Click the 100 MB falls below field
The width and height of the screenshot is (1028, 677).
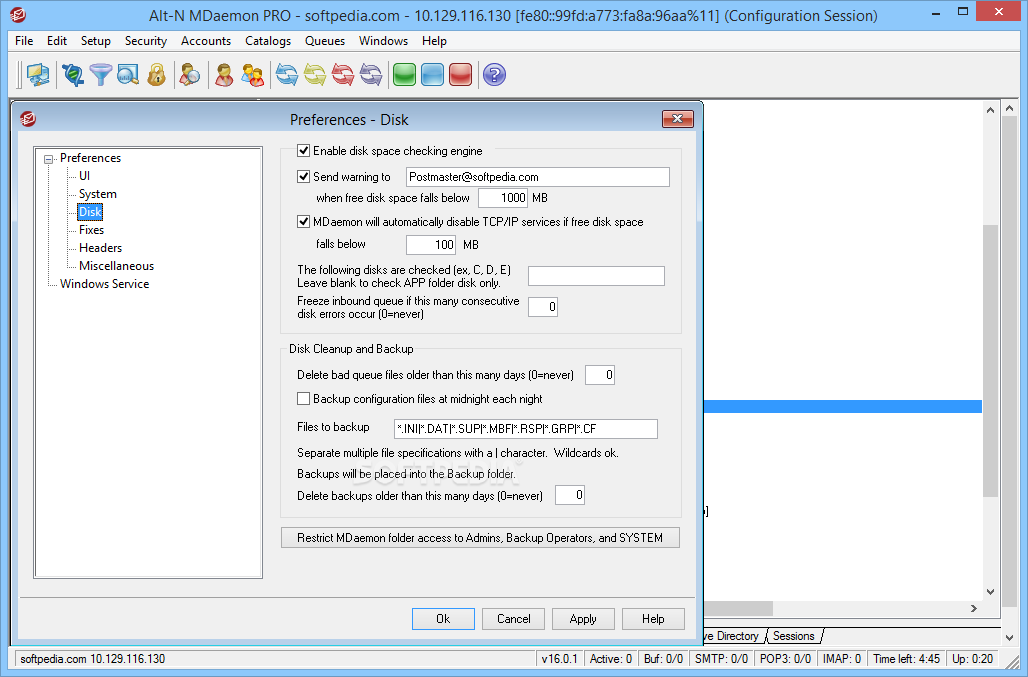coord(431,244)
